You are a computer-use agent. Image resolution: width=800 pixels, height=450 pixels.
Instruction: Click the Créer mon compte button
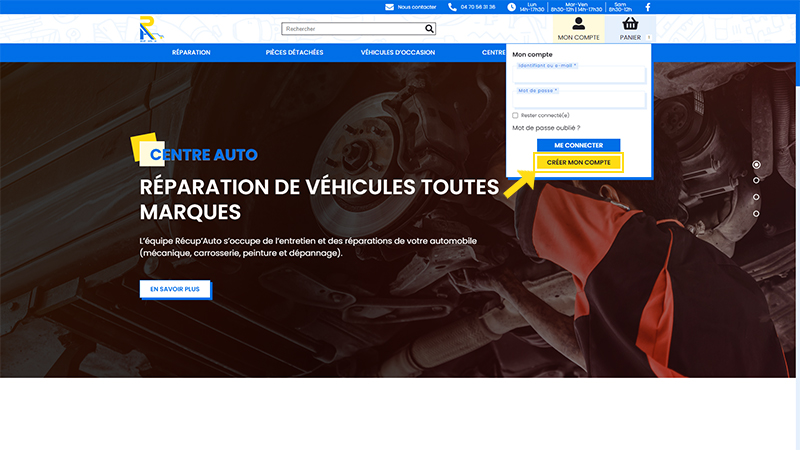(x=579, y=162)
